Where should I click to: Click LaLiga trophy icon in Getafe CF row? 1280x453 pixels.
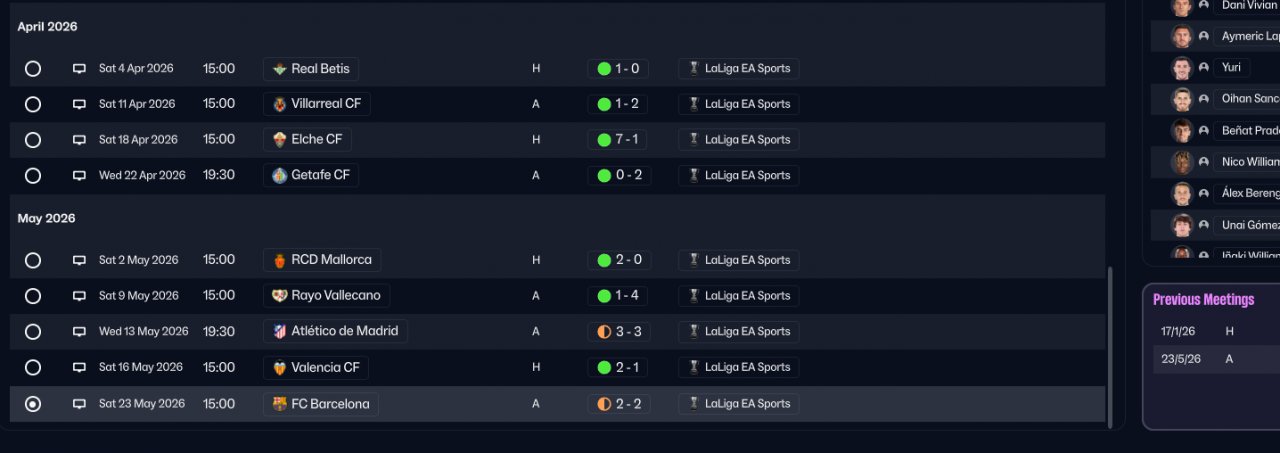693,175
